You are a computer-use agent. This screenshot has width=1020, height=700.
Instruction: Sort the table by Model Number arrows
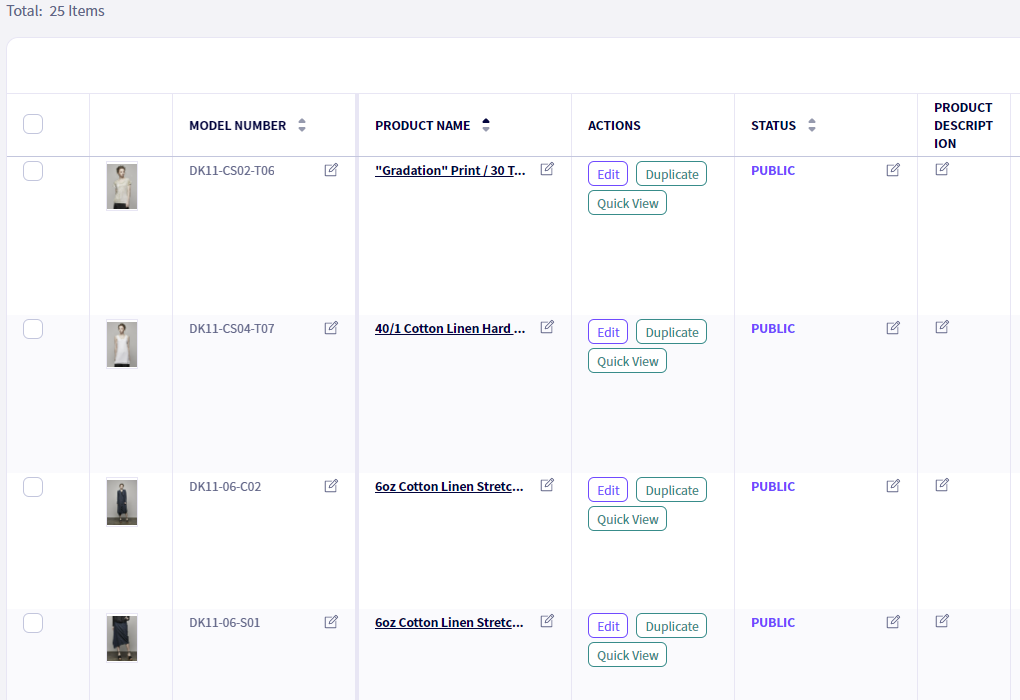(x=302, y=125)
